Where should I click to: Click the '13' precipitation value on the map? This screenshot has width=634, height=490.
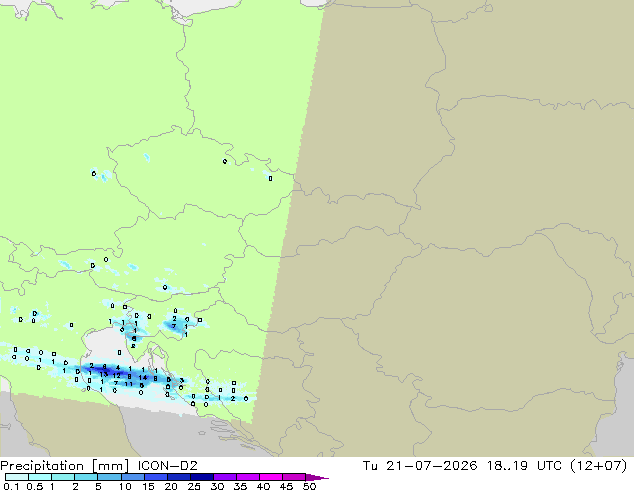tap(104, 375)
